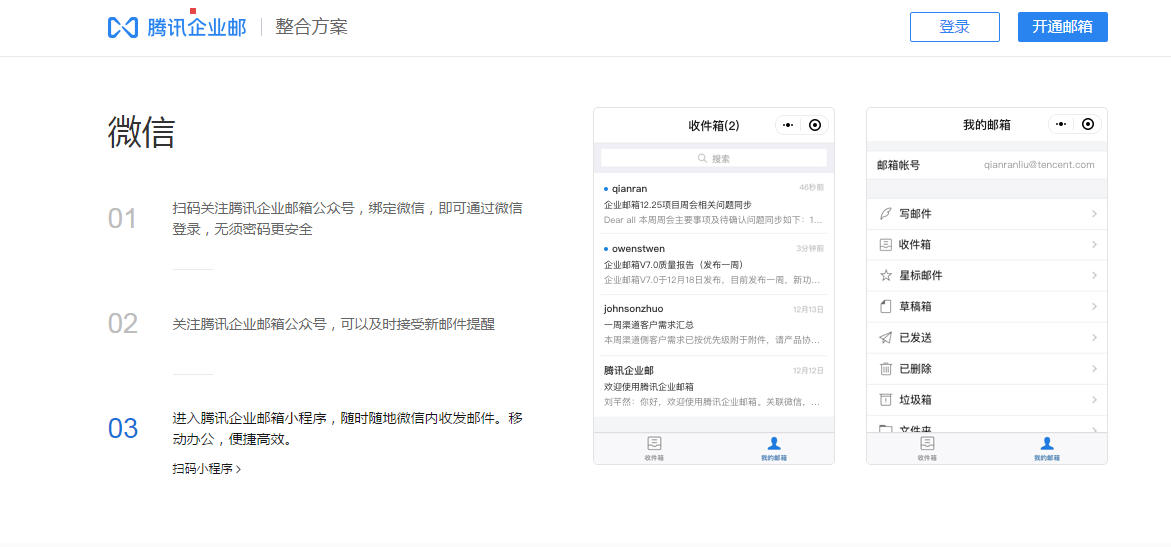The height and width of the screenshot is (547, 1171).
Task: Click the compose pen icon beside 写邮件
Action: click(885, 213)
